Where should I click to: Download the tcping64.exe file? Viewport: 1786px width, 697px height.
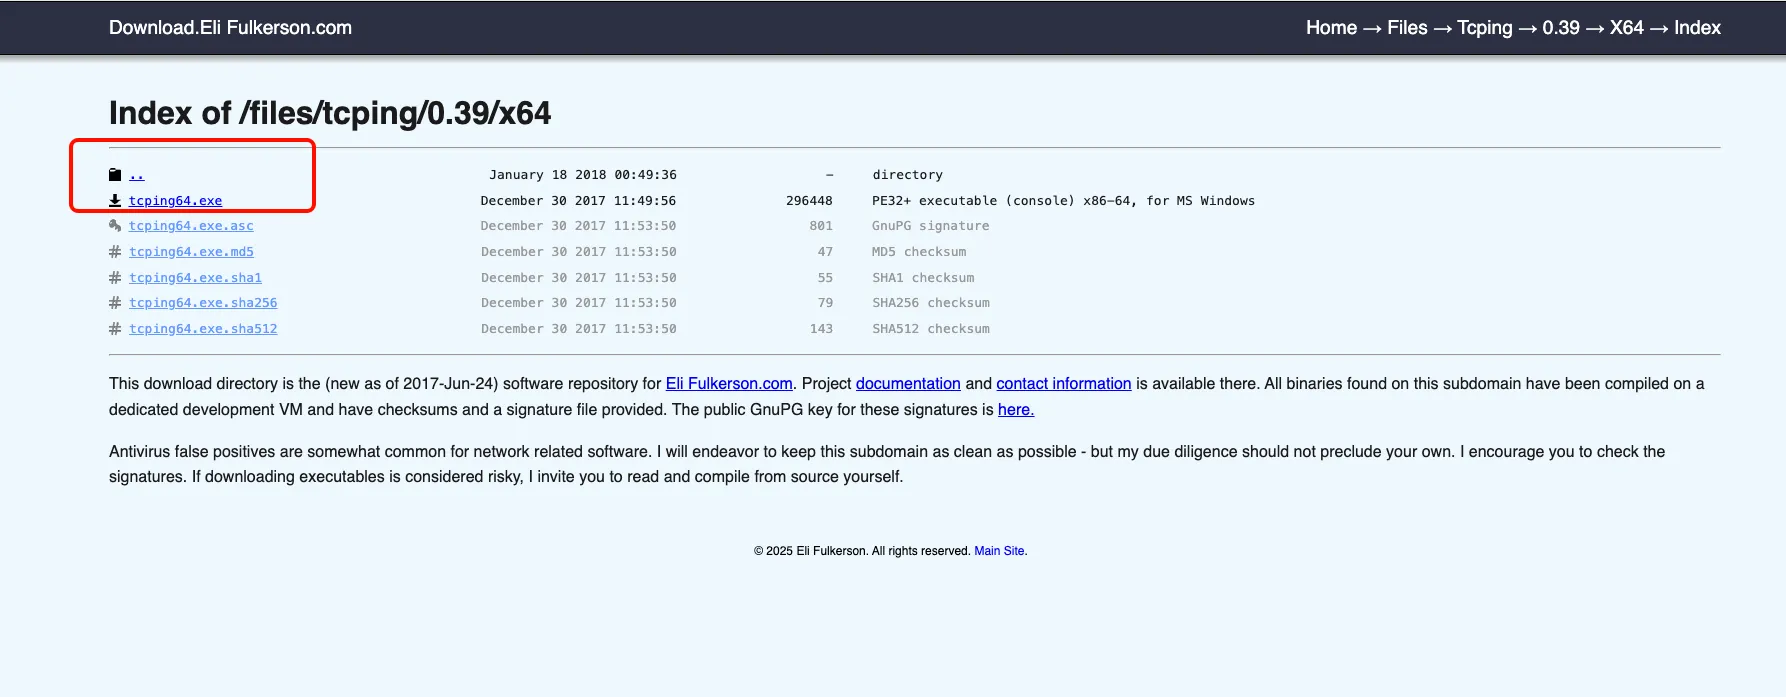175,201
